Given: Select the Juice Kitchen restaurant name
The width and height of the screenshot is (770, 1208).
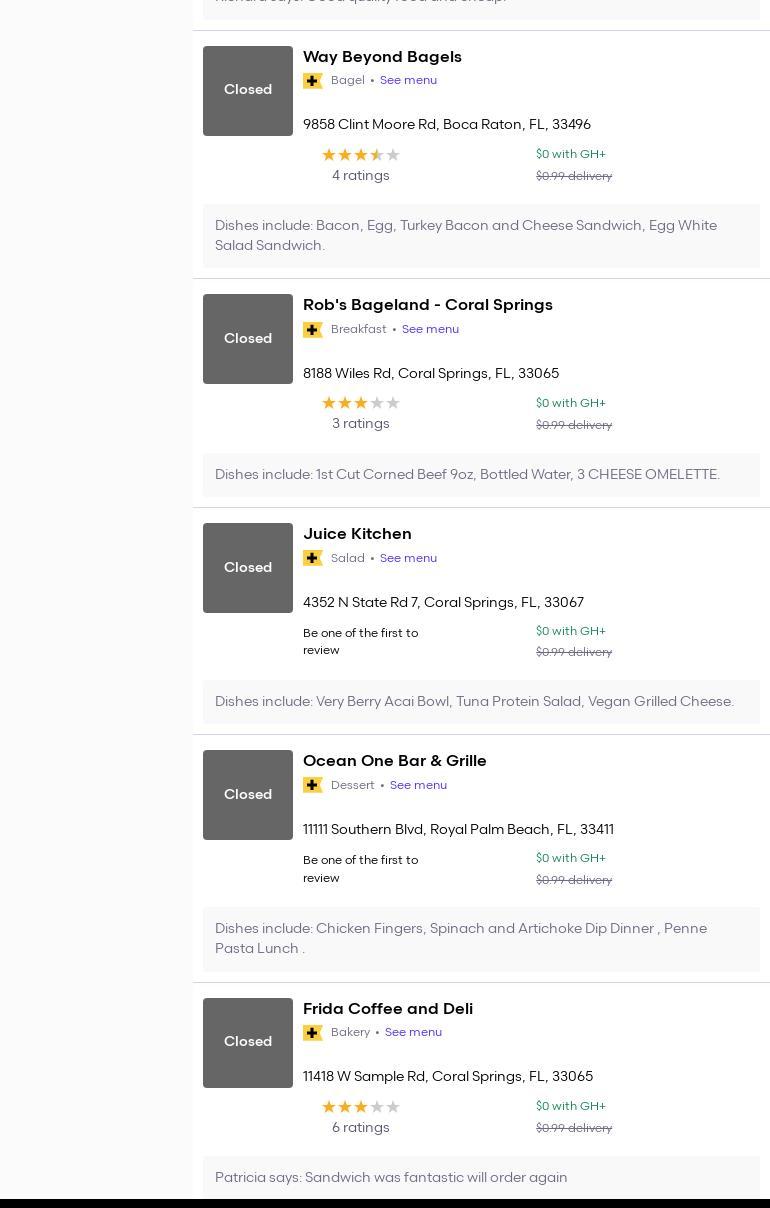Looking at the screenshot, I should (x=357, y=534).
